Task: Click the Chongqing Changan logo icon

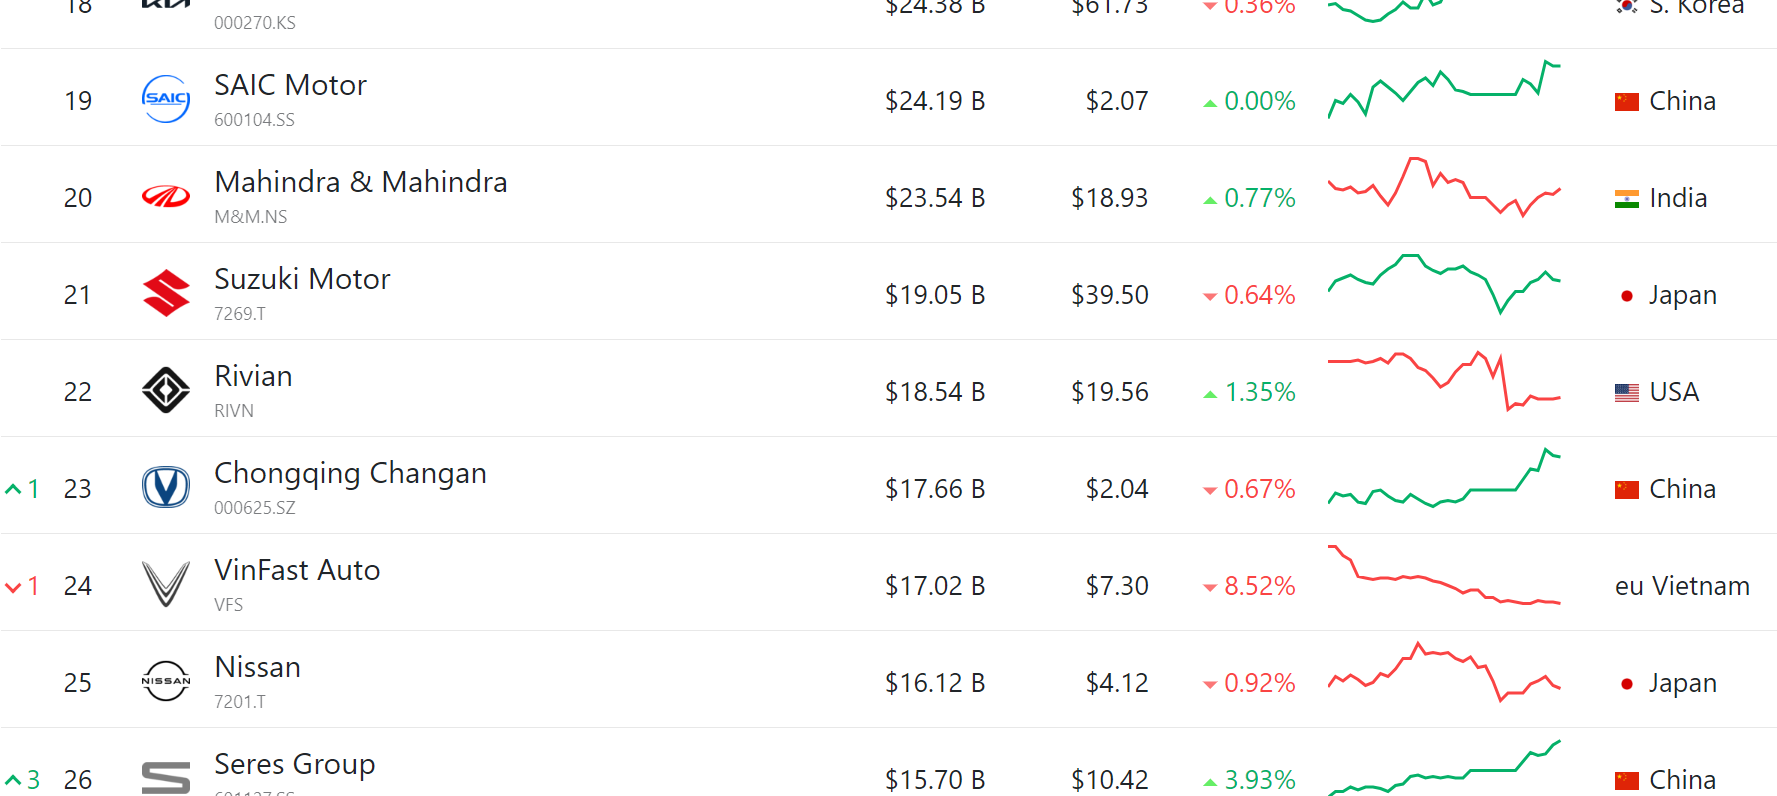Action: pos(166,487)
